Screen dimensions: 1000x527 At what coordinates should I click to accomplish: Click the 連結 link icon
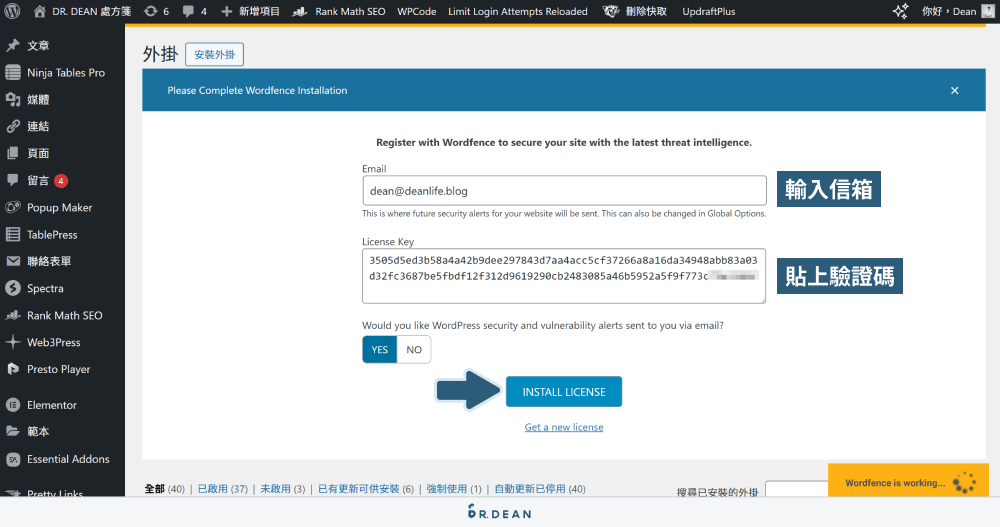click(x=13, y=126)
